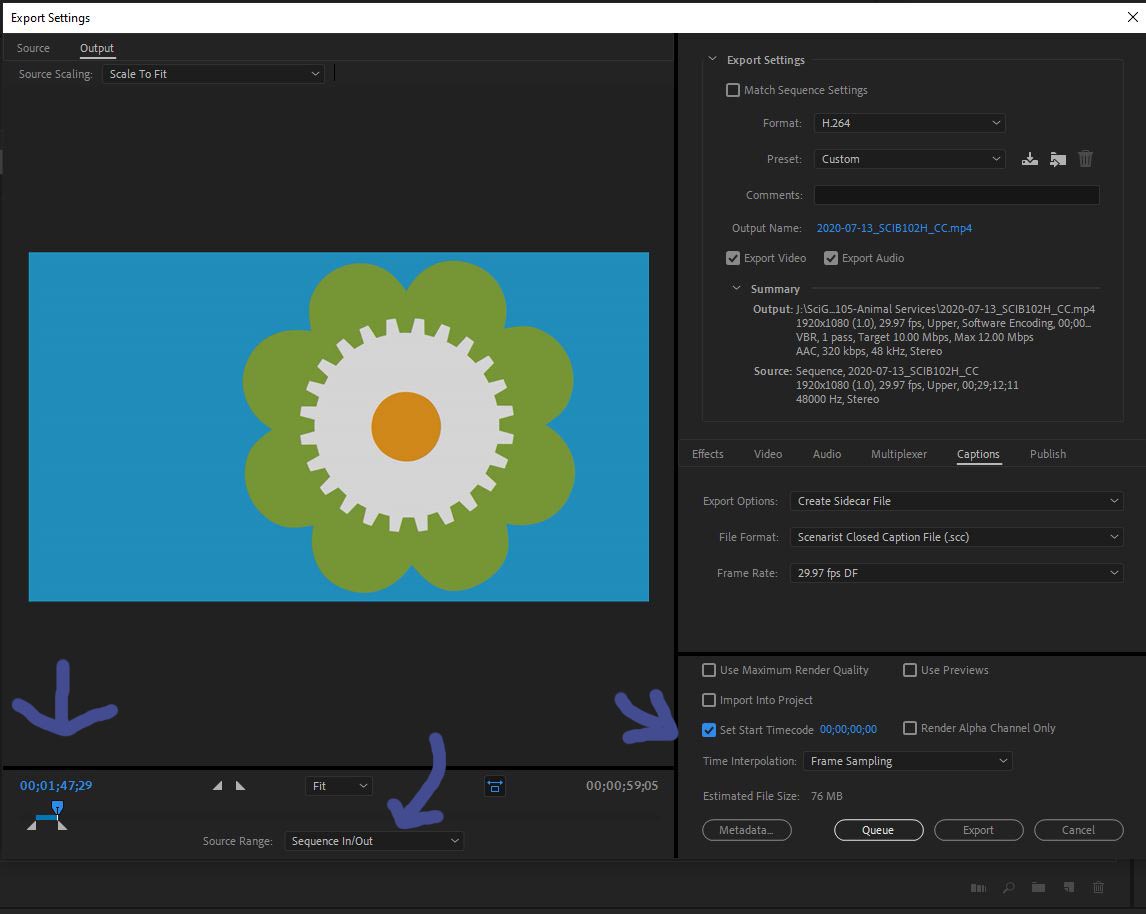The width and height of the screenshot is (1146, 914).
Task: Click the trash icon in the bottom-right panel
Action: pos(1098,887)
